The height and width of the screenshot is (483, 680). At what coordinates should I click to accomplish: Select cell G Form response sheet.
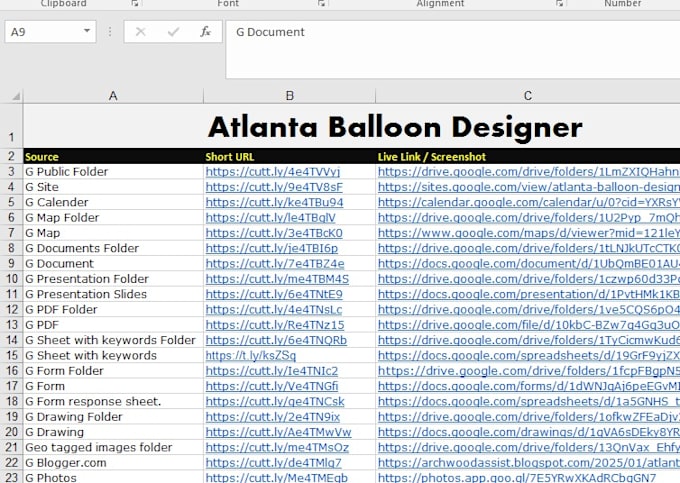click(113, 401)
